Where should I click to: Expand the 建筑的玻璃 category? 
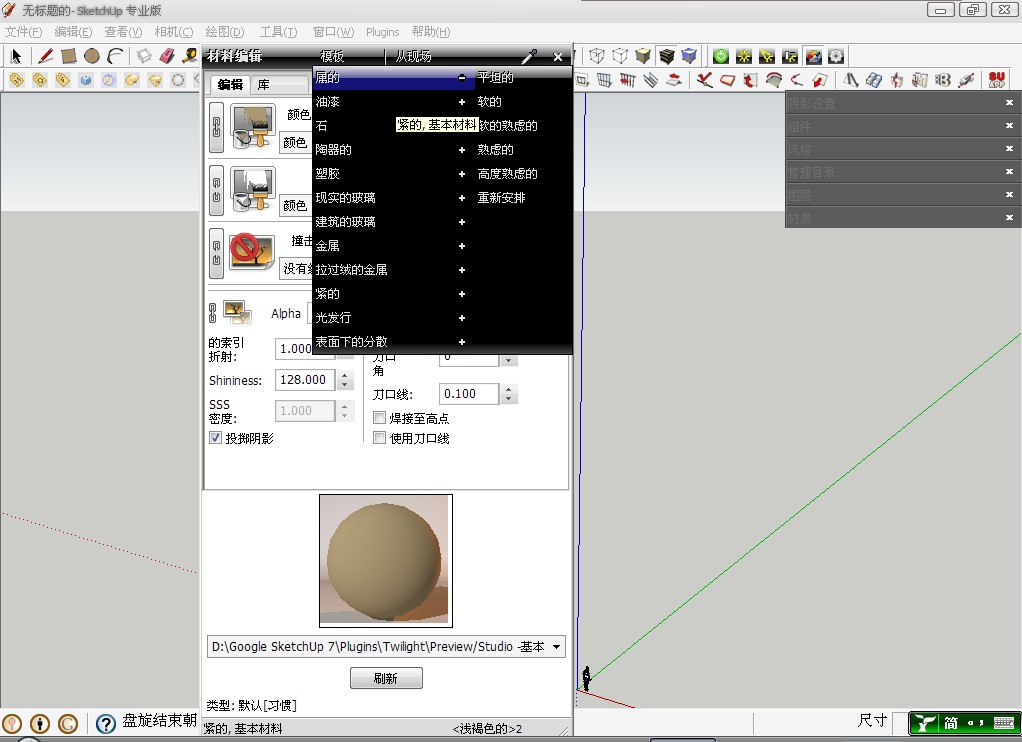pyautogui.click(x=461, y=222)
